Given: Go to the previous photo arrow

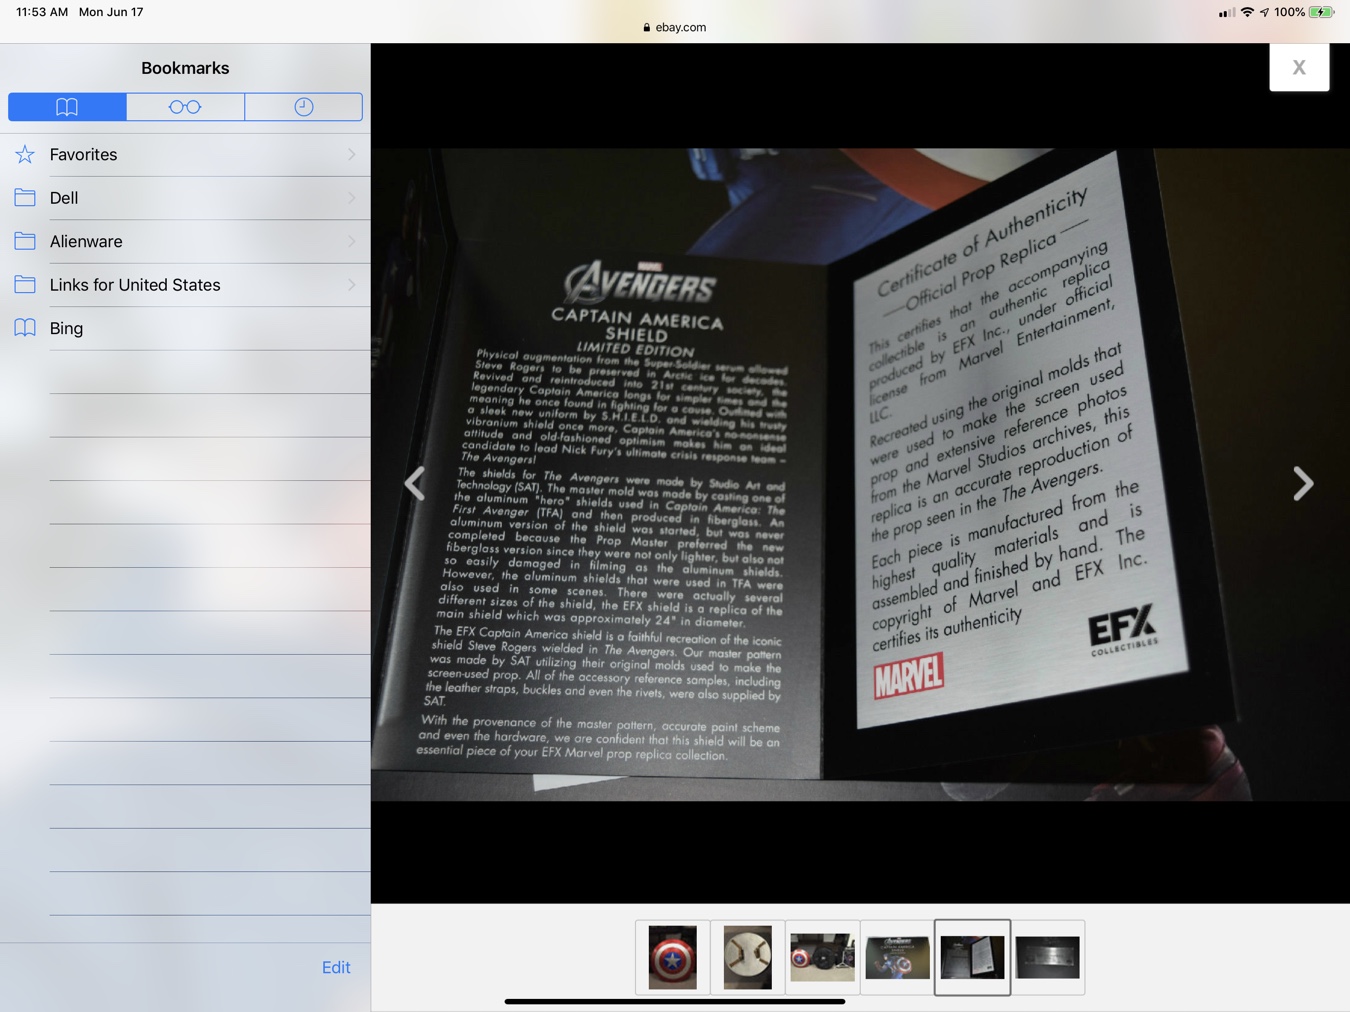Looking at the screenshot, I should tap(415, 484).
